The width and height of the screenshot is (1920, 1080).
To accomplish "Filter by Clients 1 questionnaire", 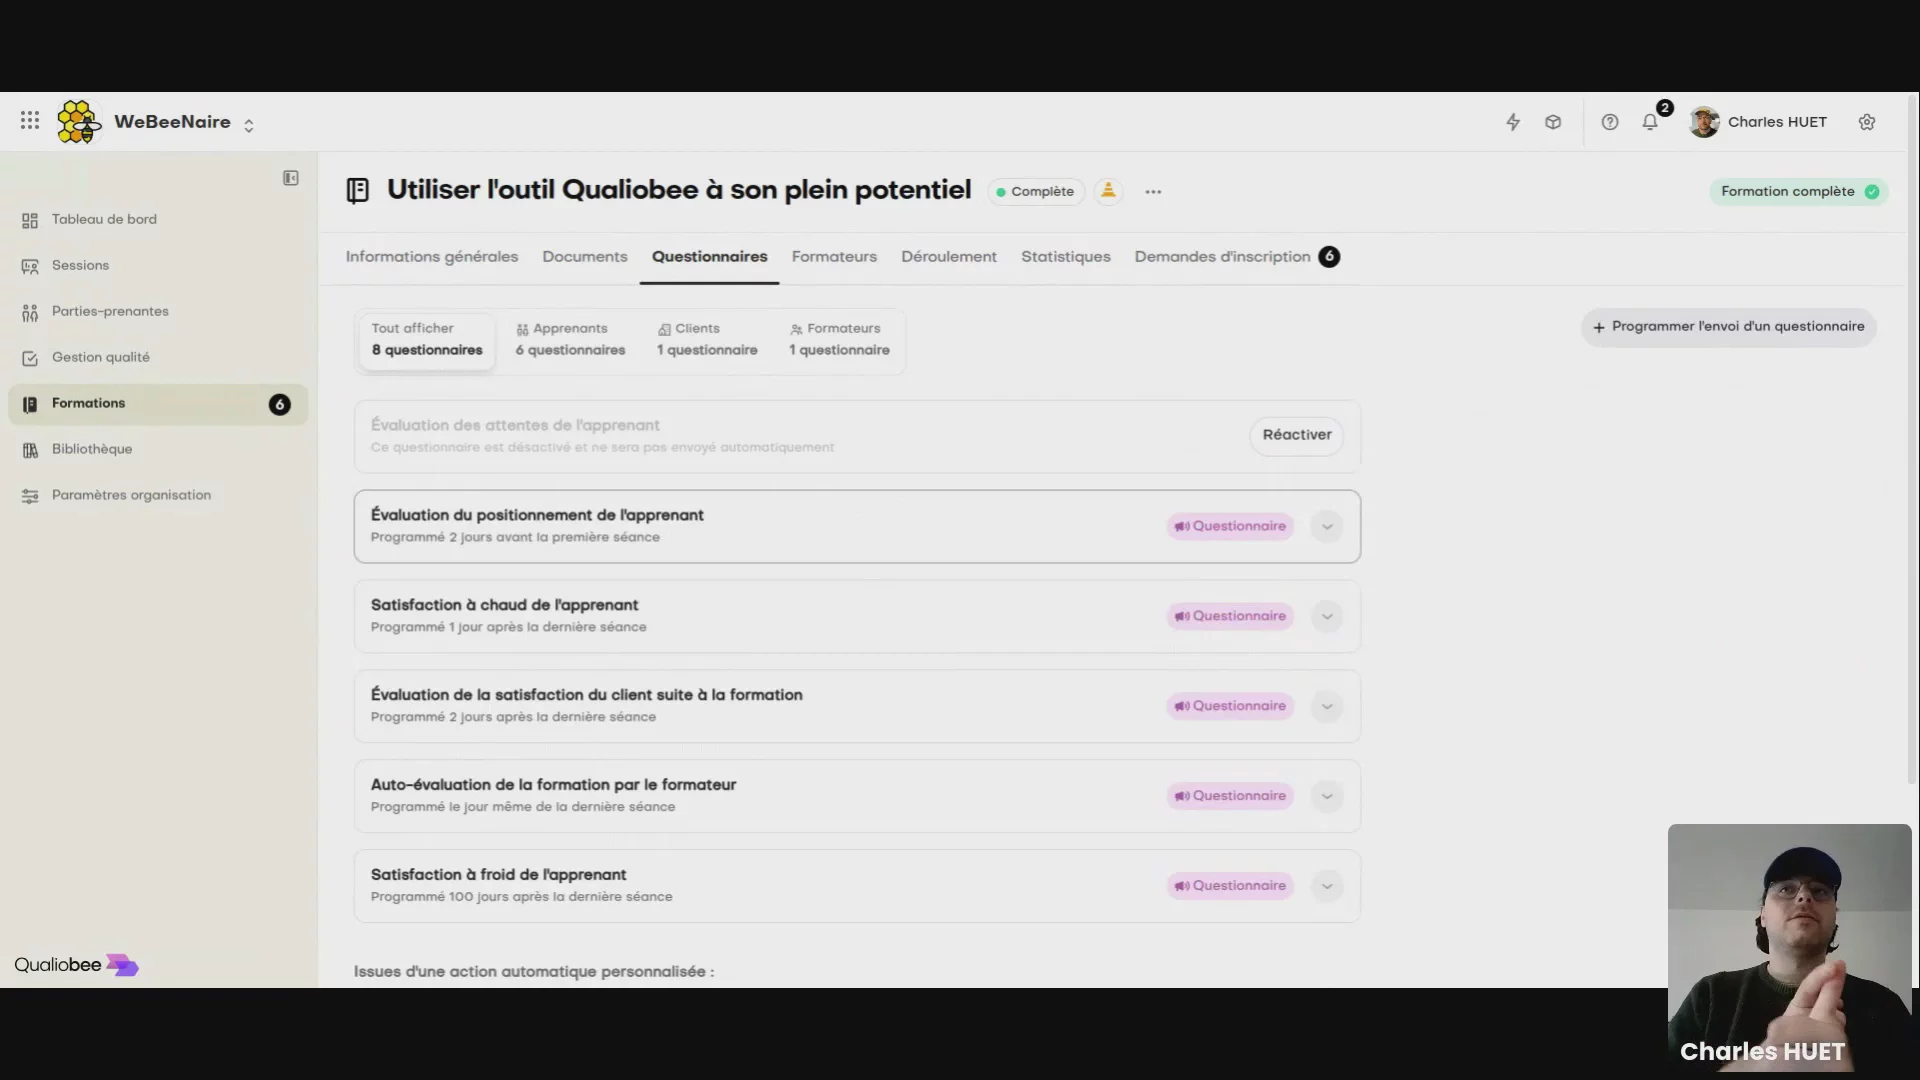I will (x=707, y=340).
